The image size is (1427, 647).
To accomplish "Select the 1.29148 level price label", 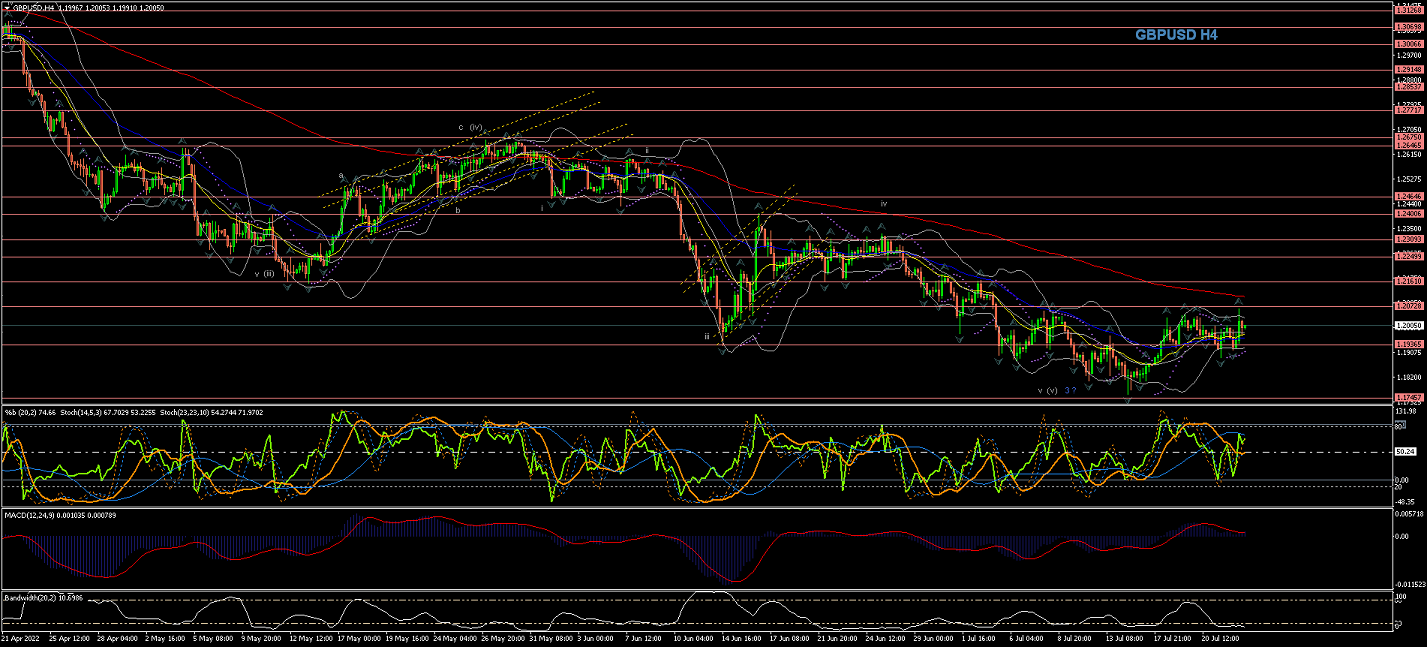I will 1407,70.
